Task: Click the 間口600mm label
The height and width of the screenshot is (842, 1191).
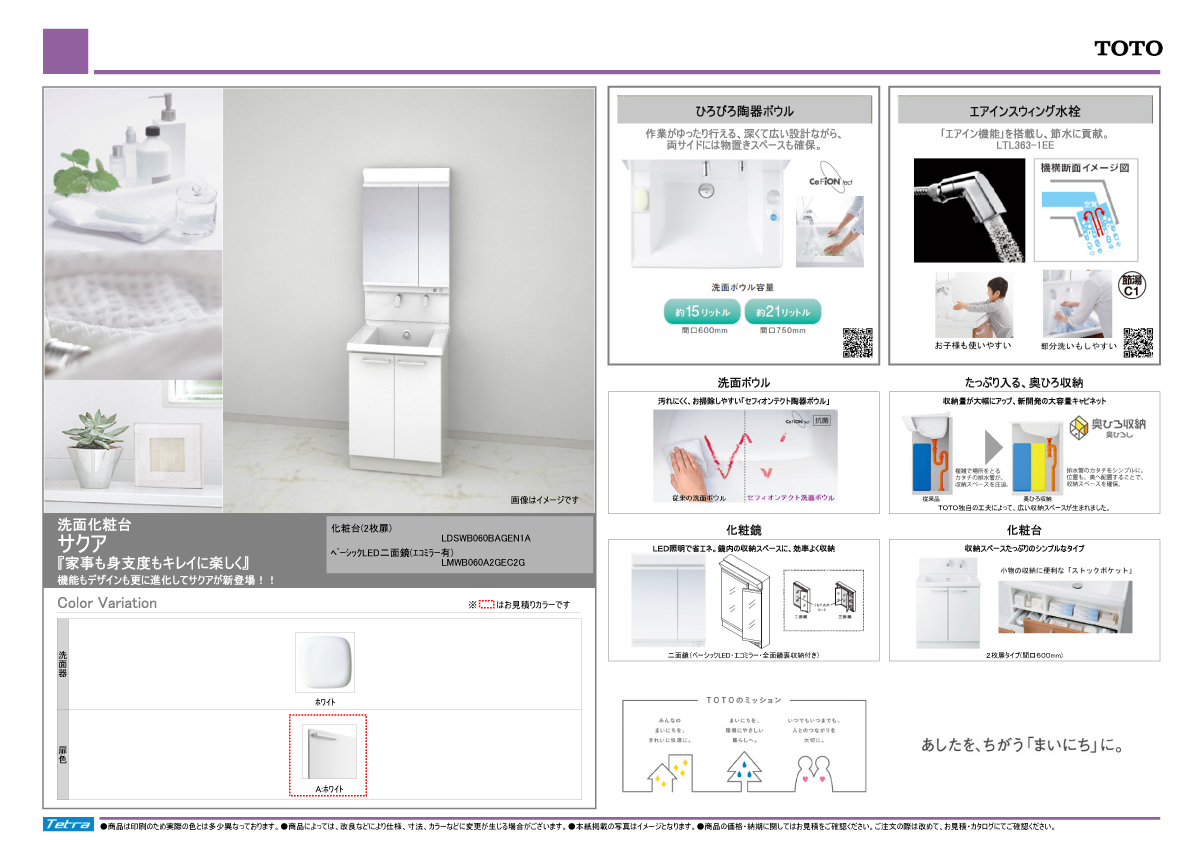Action: pyautogui.click(x=704, y=330)
